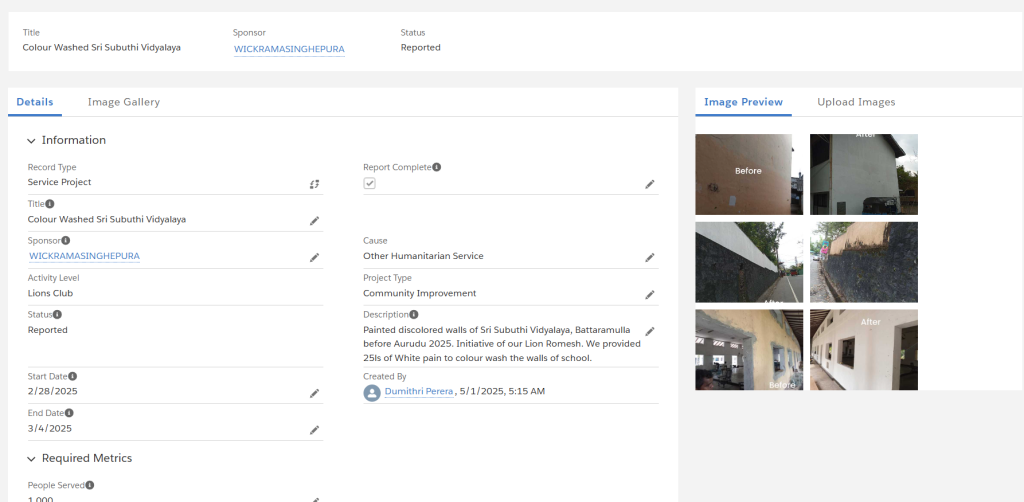Click the Reported status in header

pyautogui.click(x=421, y=48)
